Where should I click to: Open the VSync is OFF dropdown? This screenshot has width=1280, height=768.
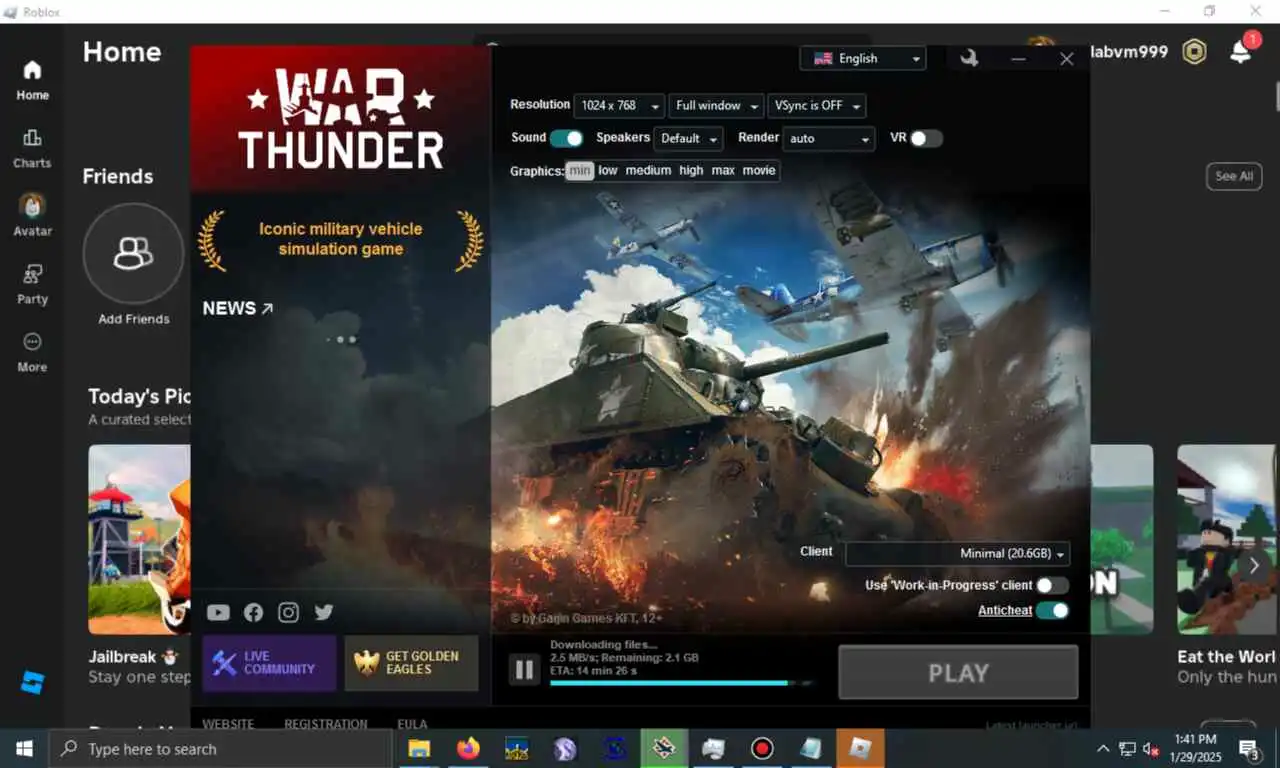[817, 106]
